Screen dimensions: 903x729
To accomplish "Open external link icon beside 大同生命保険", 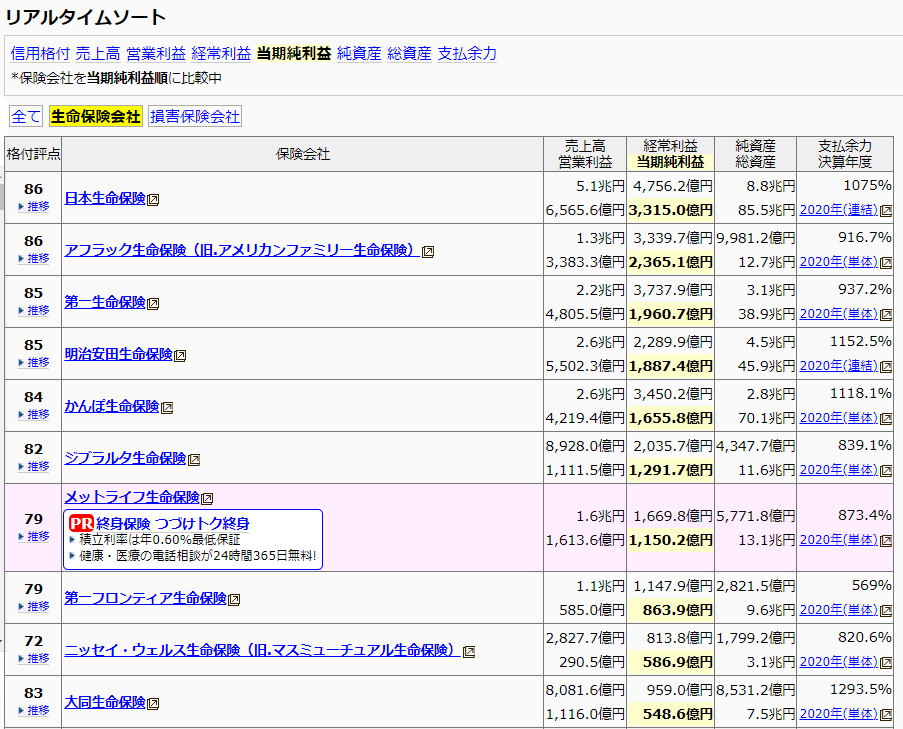I will [x=153, y=704].
